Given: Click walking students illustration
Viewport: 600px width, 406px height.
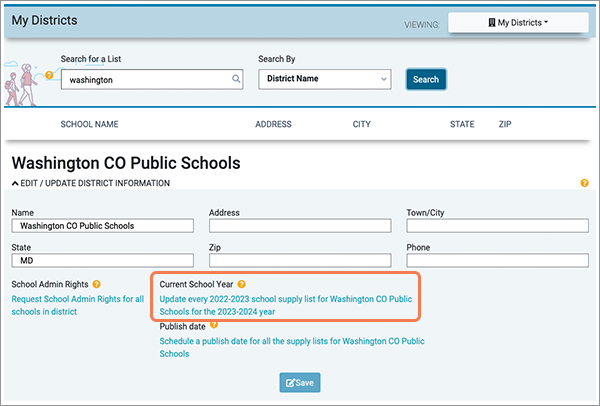Looking at the screenshot, I should click(x=20, y=84).
